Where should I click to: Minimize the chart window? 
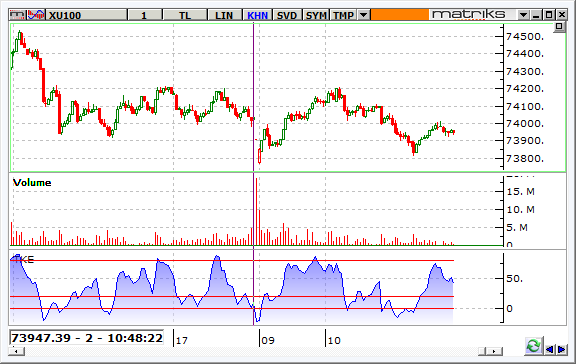536,15
